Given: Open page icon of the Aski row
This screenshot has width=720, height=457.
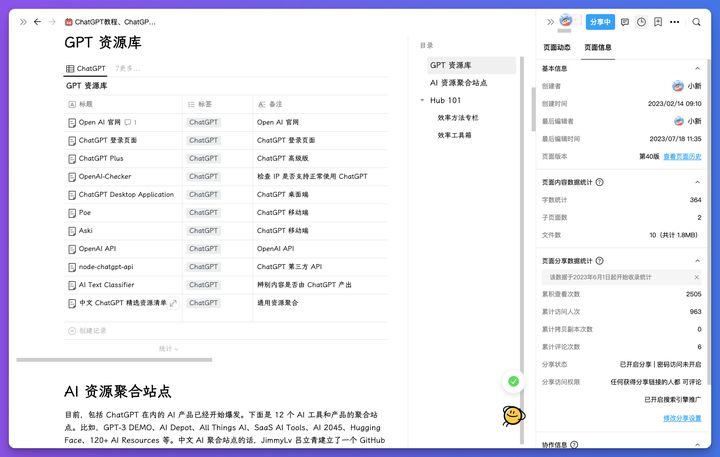Looking at the screenshot, I should pyautogui.click(x=72, y=231).
